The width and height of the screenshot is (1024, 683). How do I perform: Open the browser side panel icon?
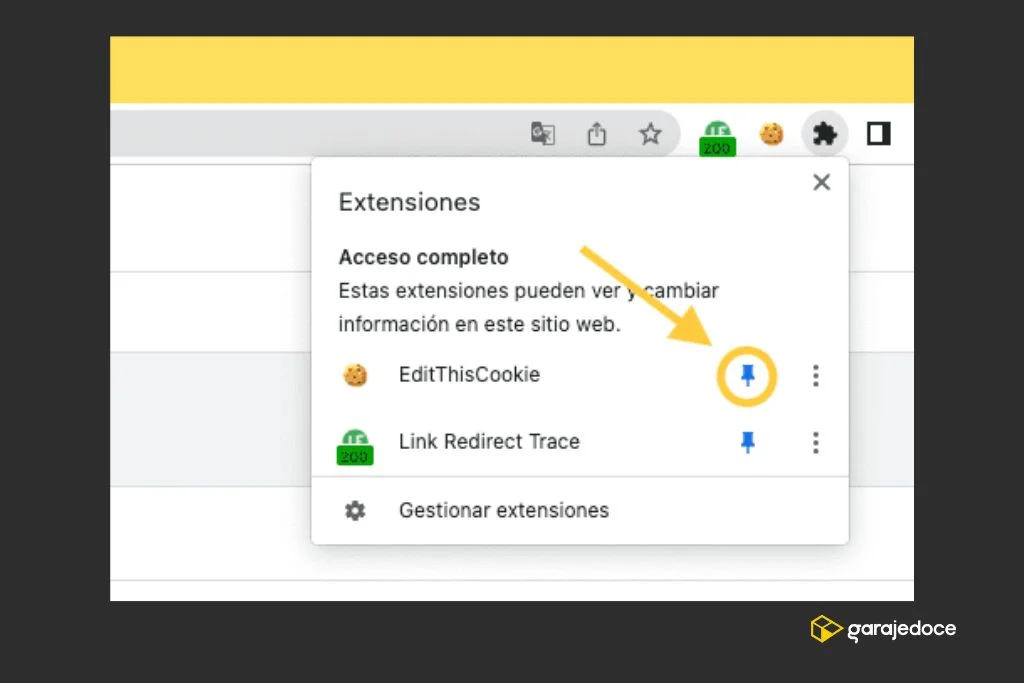[878, 134]
